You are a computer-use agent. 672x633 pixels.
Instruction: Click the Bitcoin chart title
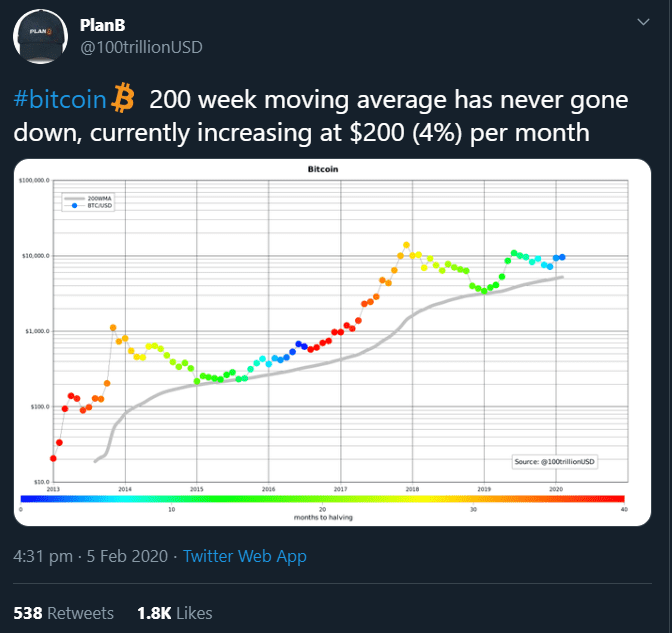(x=322, y=171)
